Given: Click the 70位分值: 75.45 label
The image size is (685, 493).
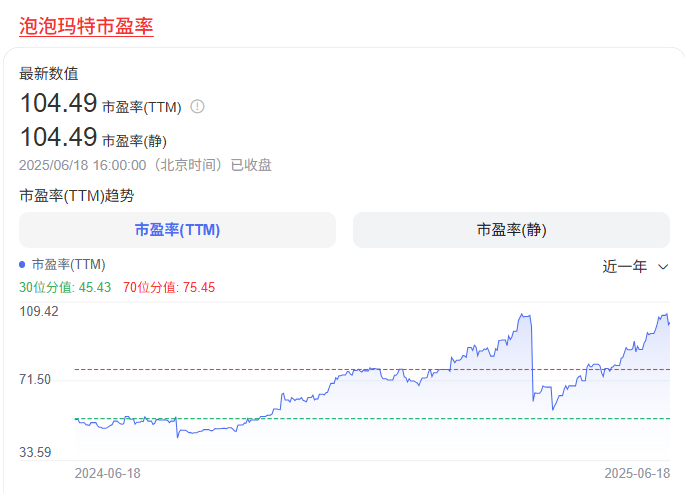Looking at the screenshot, I should tap(169, 287).
